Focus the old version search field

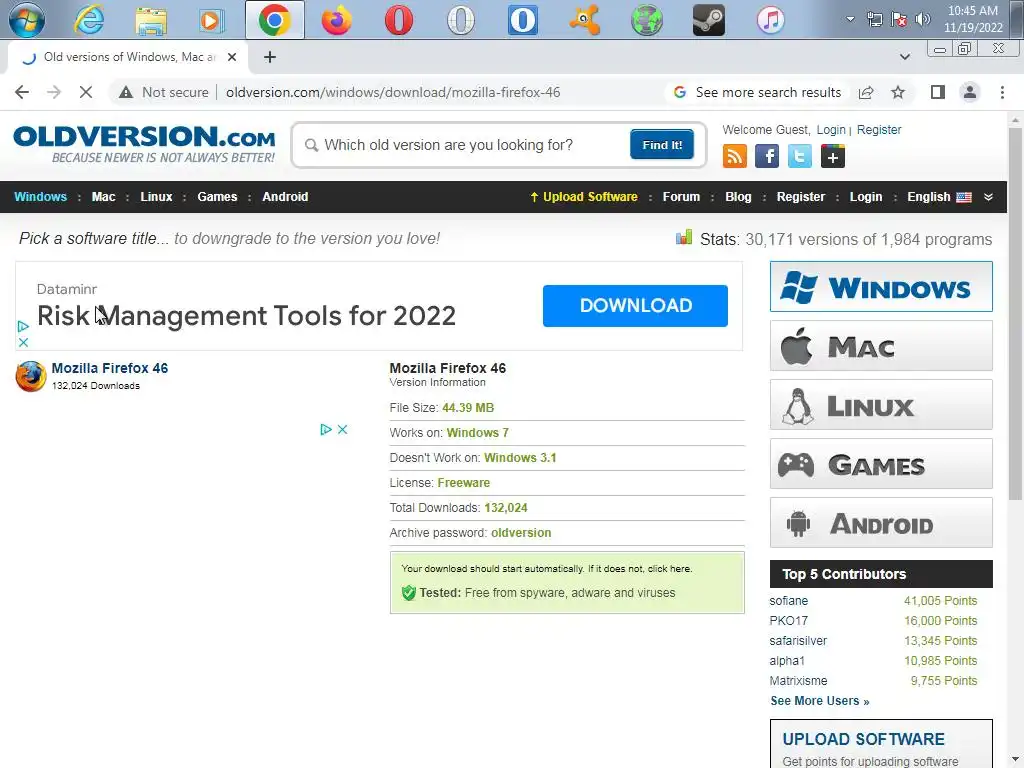click(x=464, y=145)
